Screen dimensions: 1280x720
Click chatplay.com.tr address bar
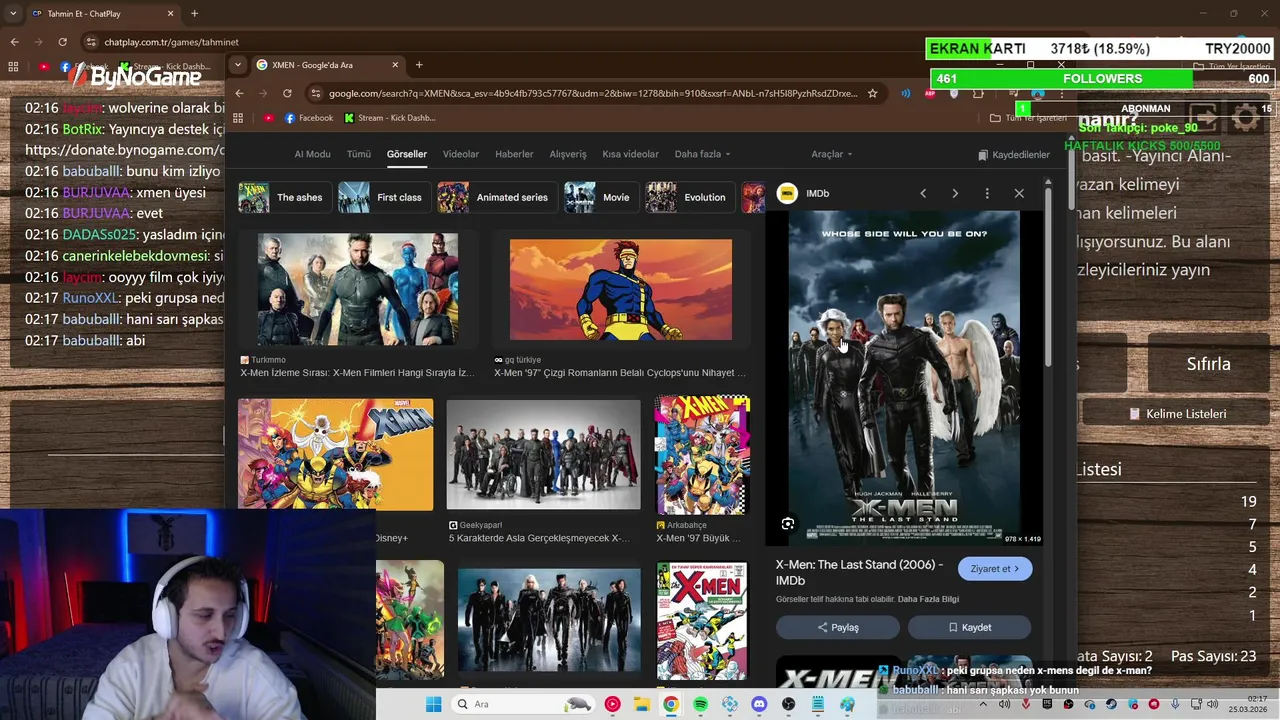pyautogui.click(x=171, y=42)
